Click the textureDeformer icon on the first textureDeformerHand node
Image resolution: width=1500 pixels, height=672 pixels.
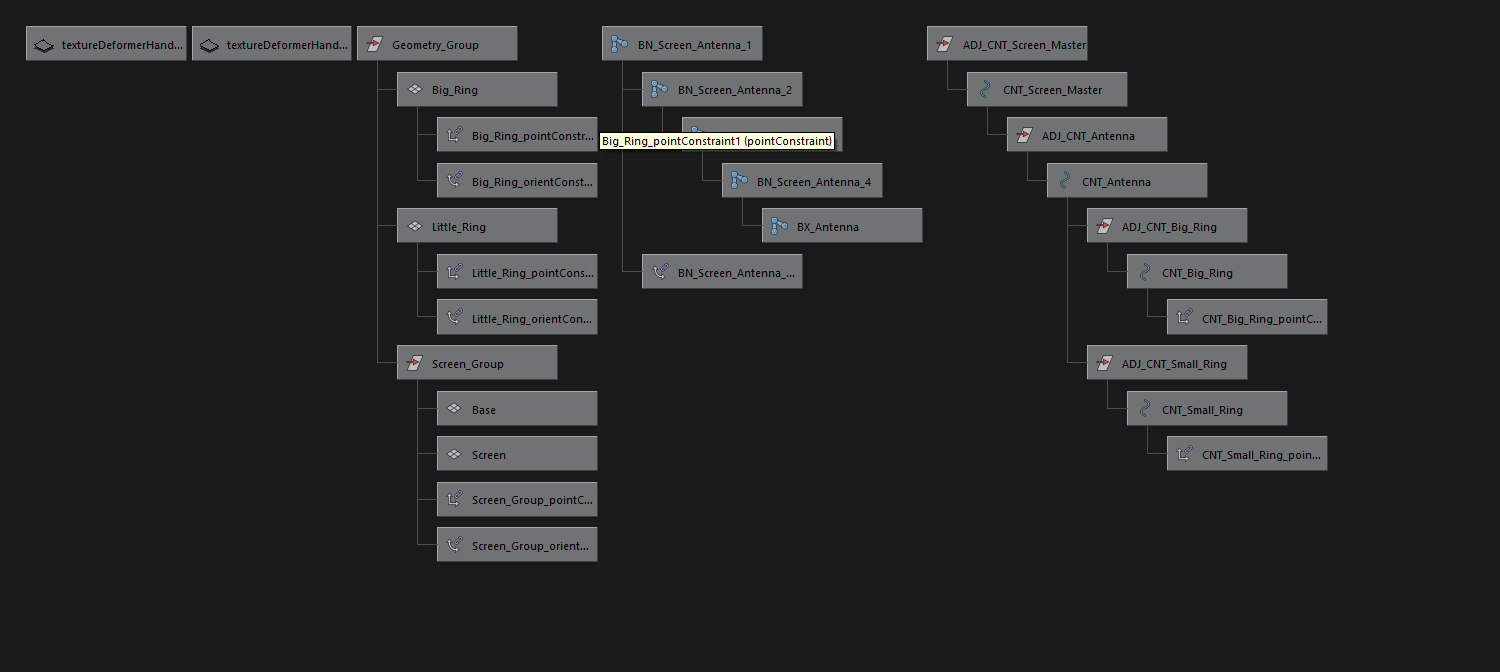[43, 43]
